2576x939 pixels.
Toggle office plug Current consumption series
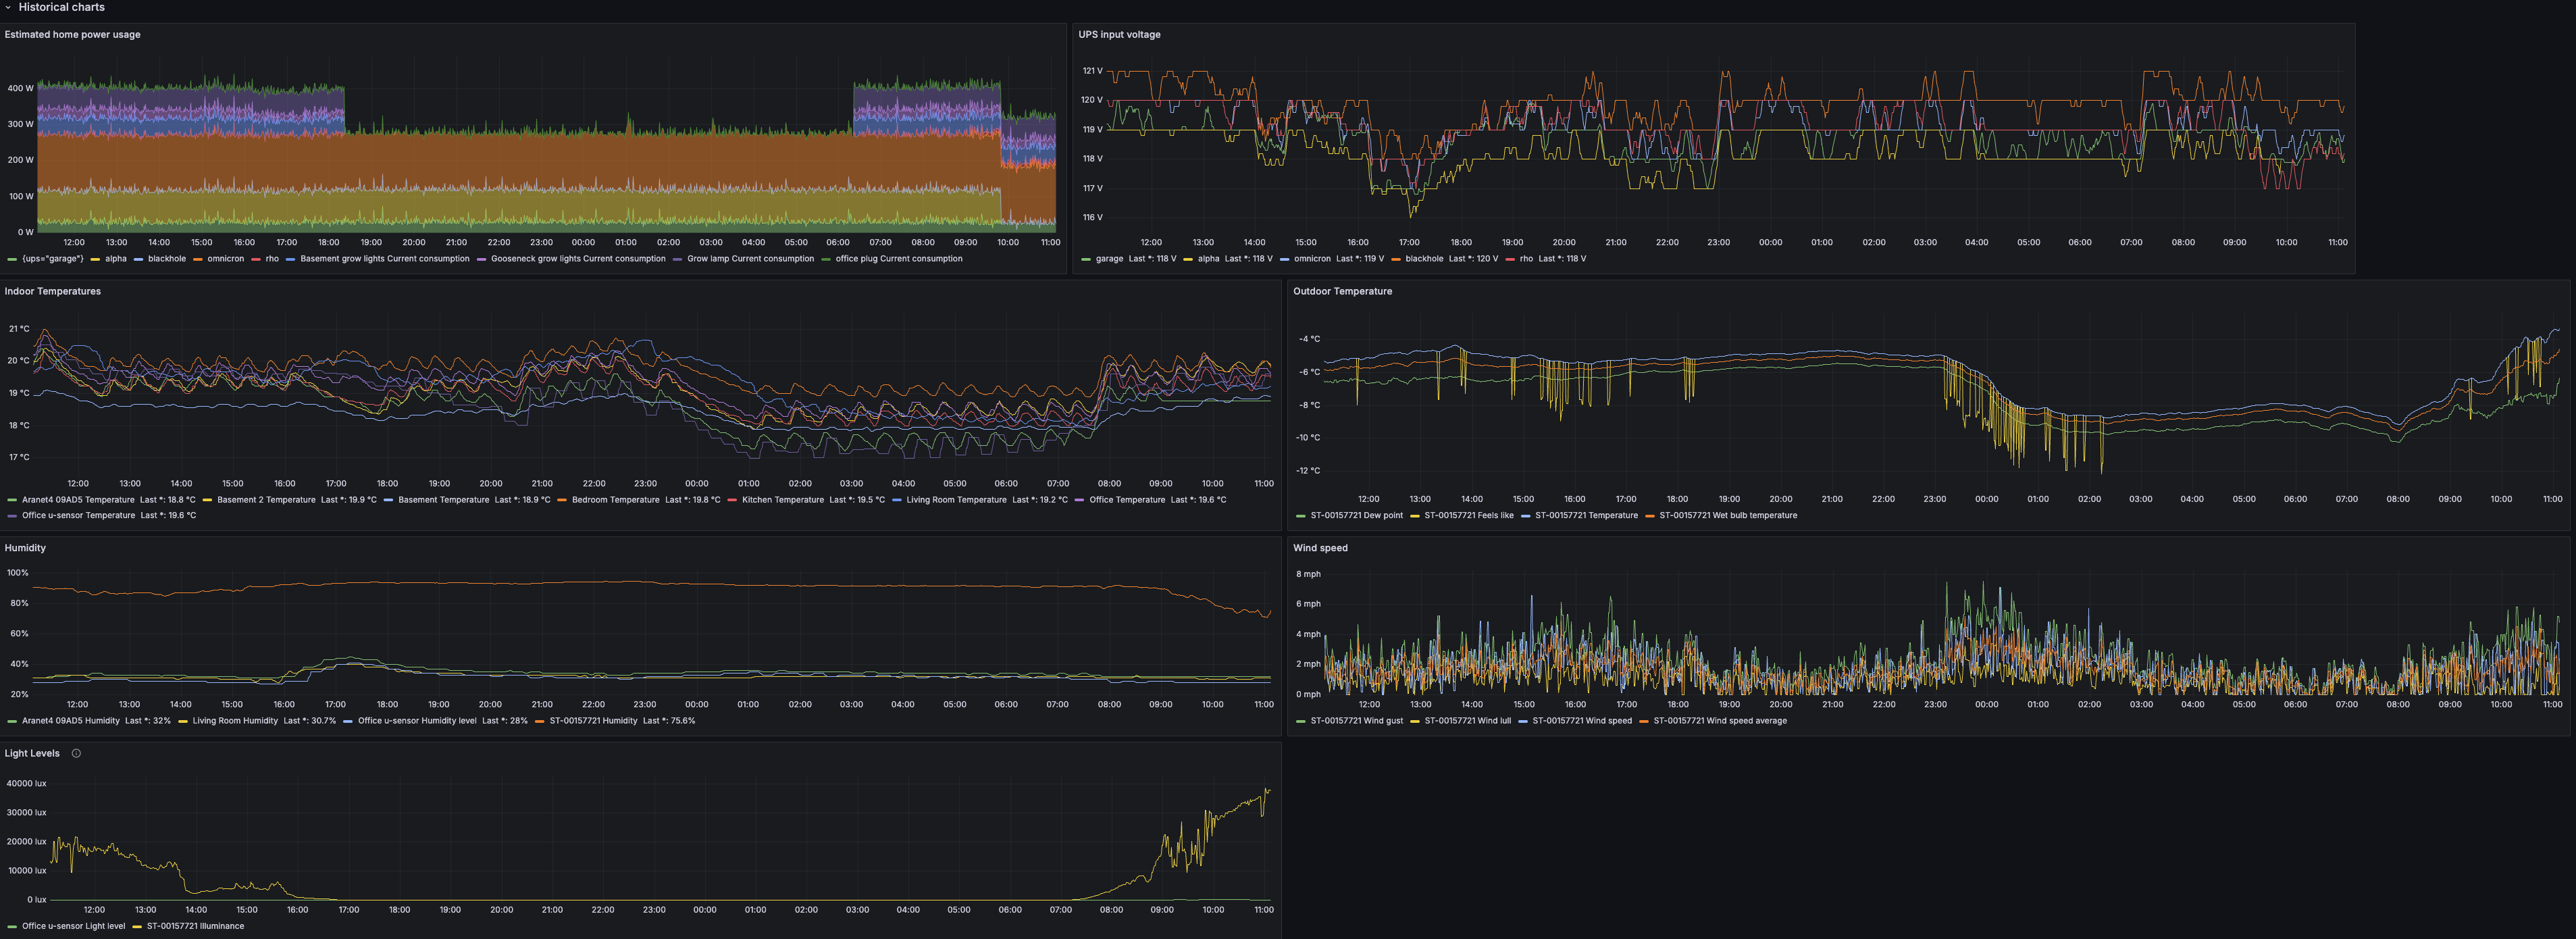click(x=899, y=259)
